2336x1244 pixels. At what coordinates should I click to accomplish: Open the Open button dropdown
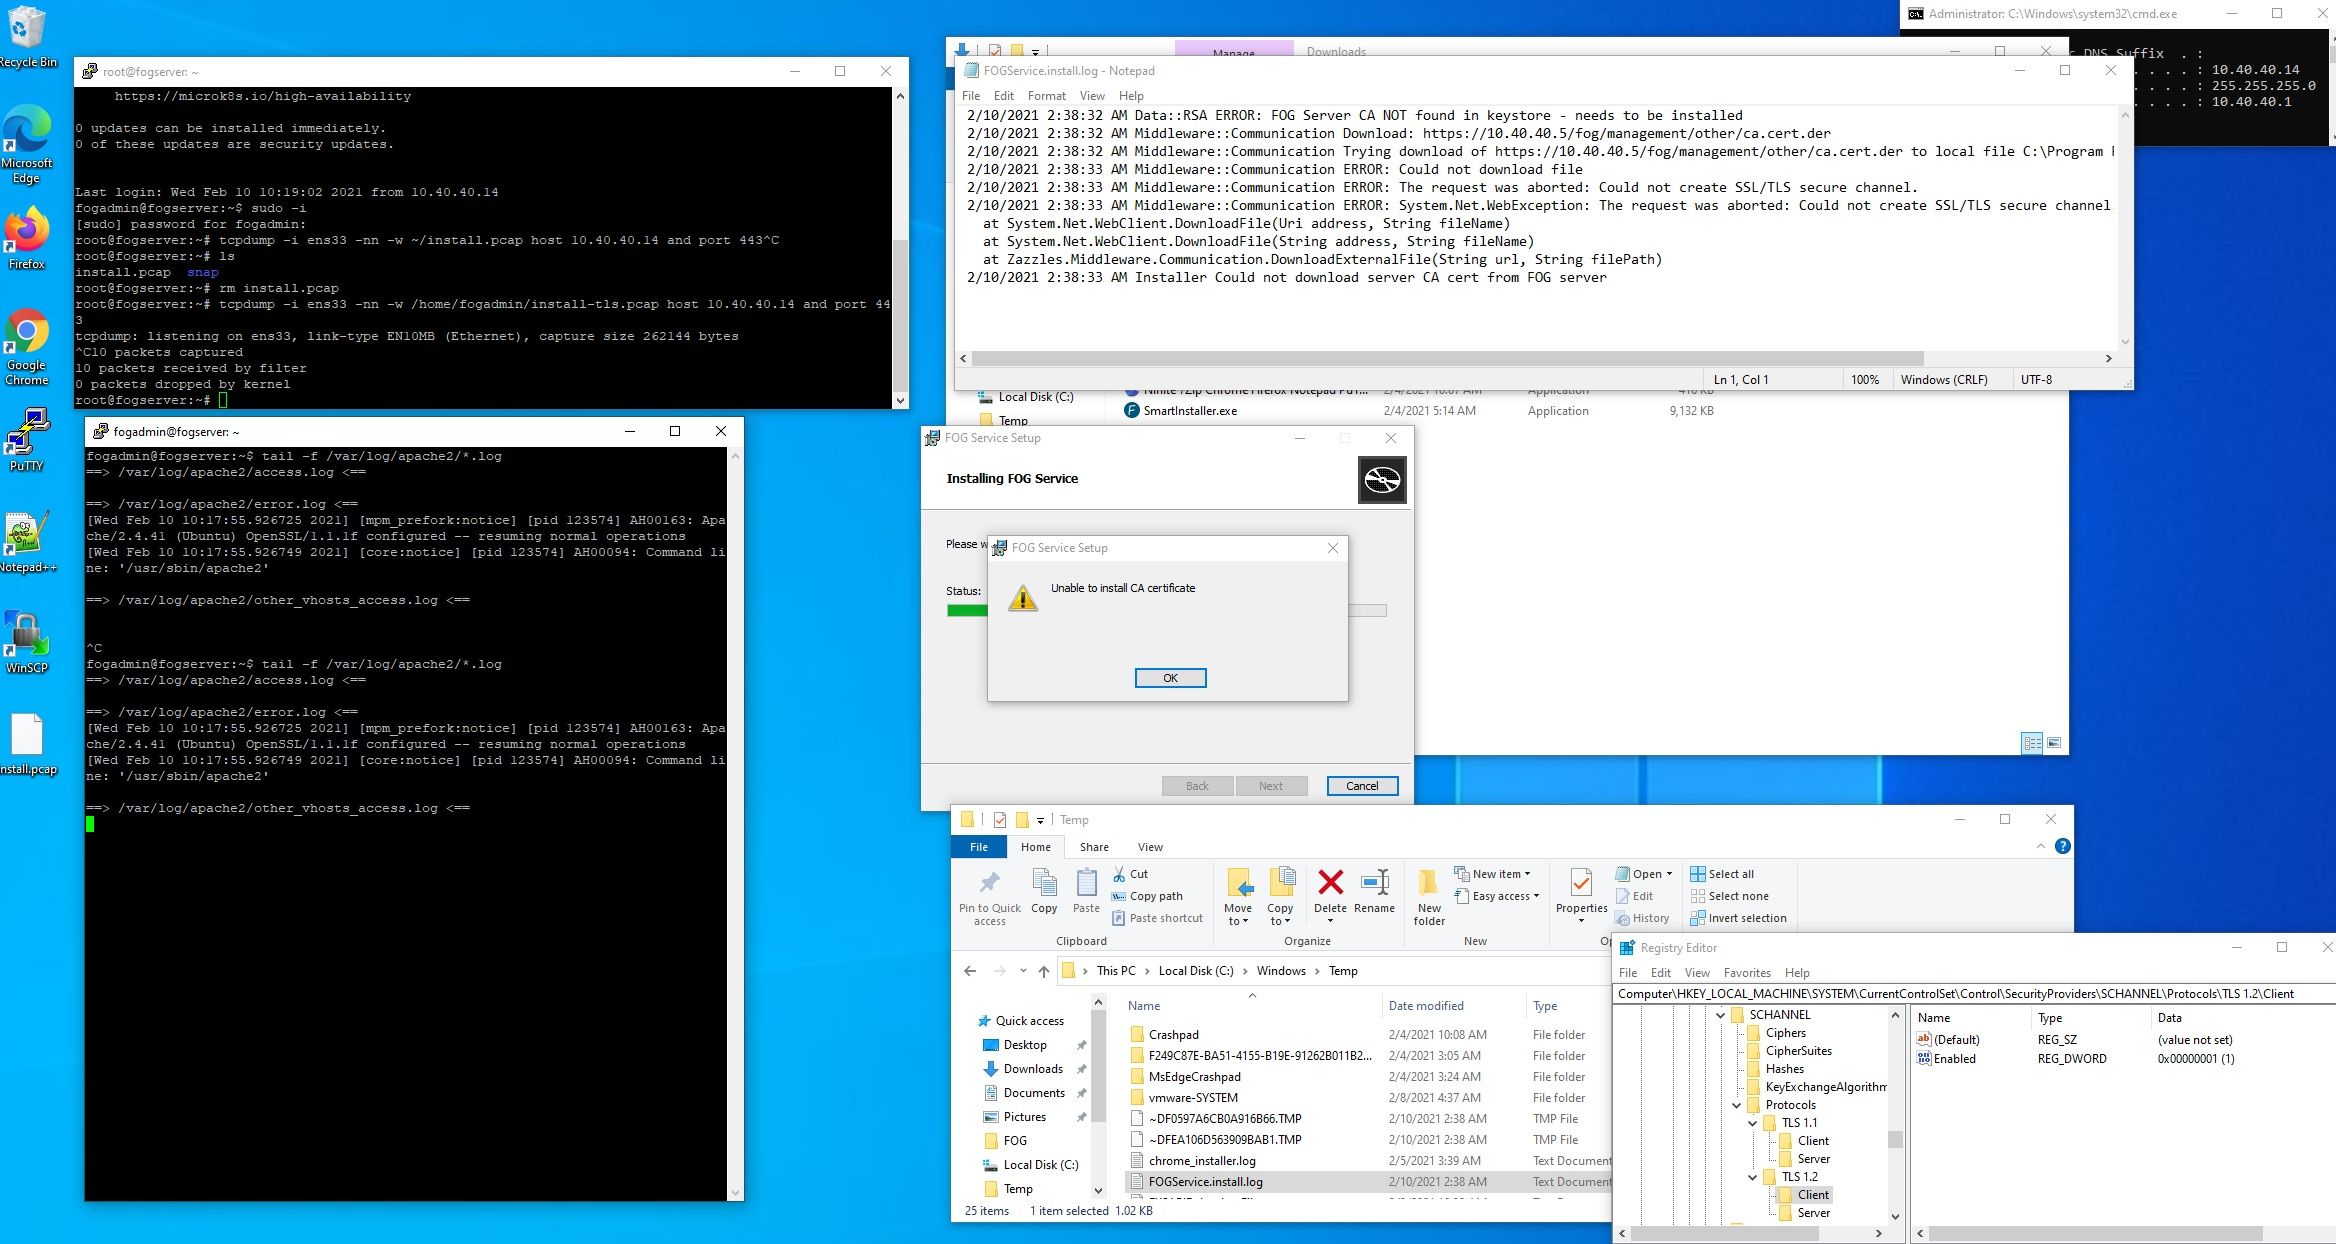click(x=1669, y=874)
